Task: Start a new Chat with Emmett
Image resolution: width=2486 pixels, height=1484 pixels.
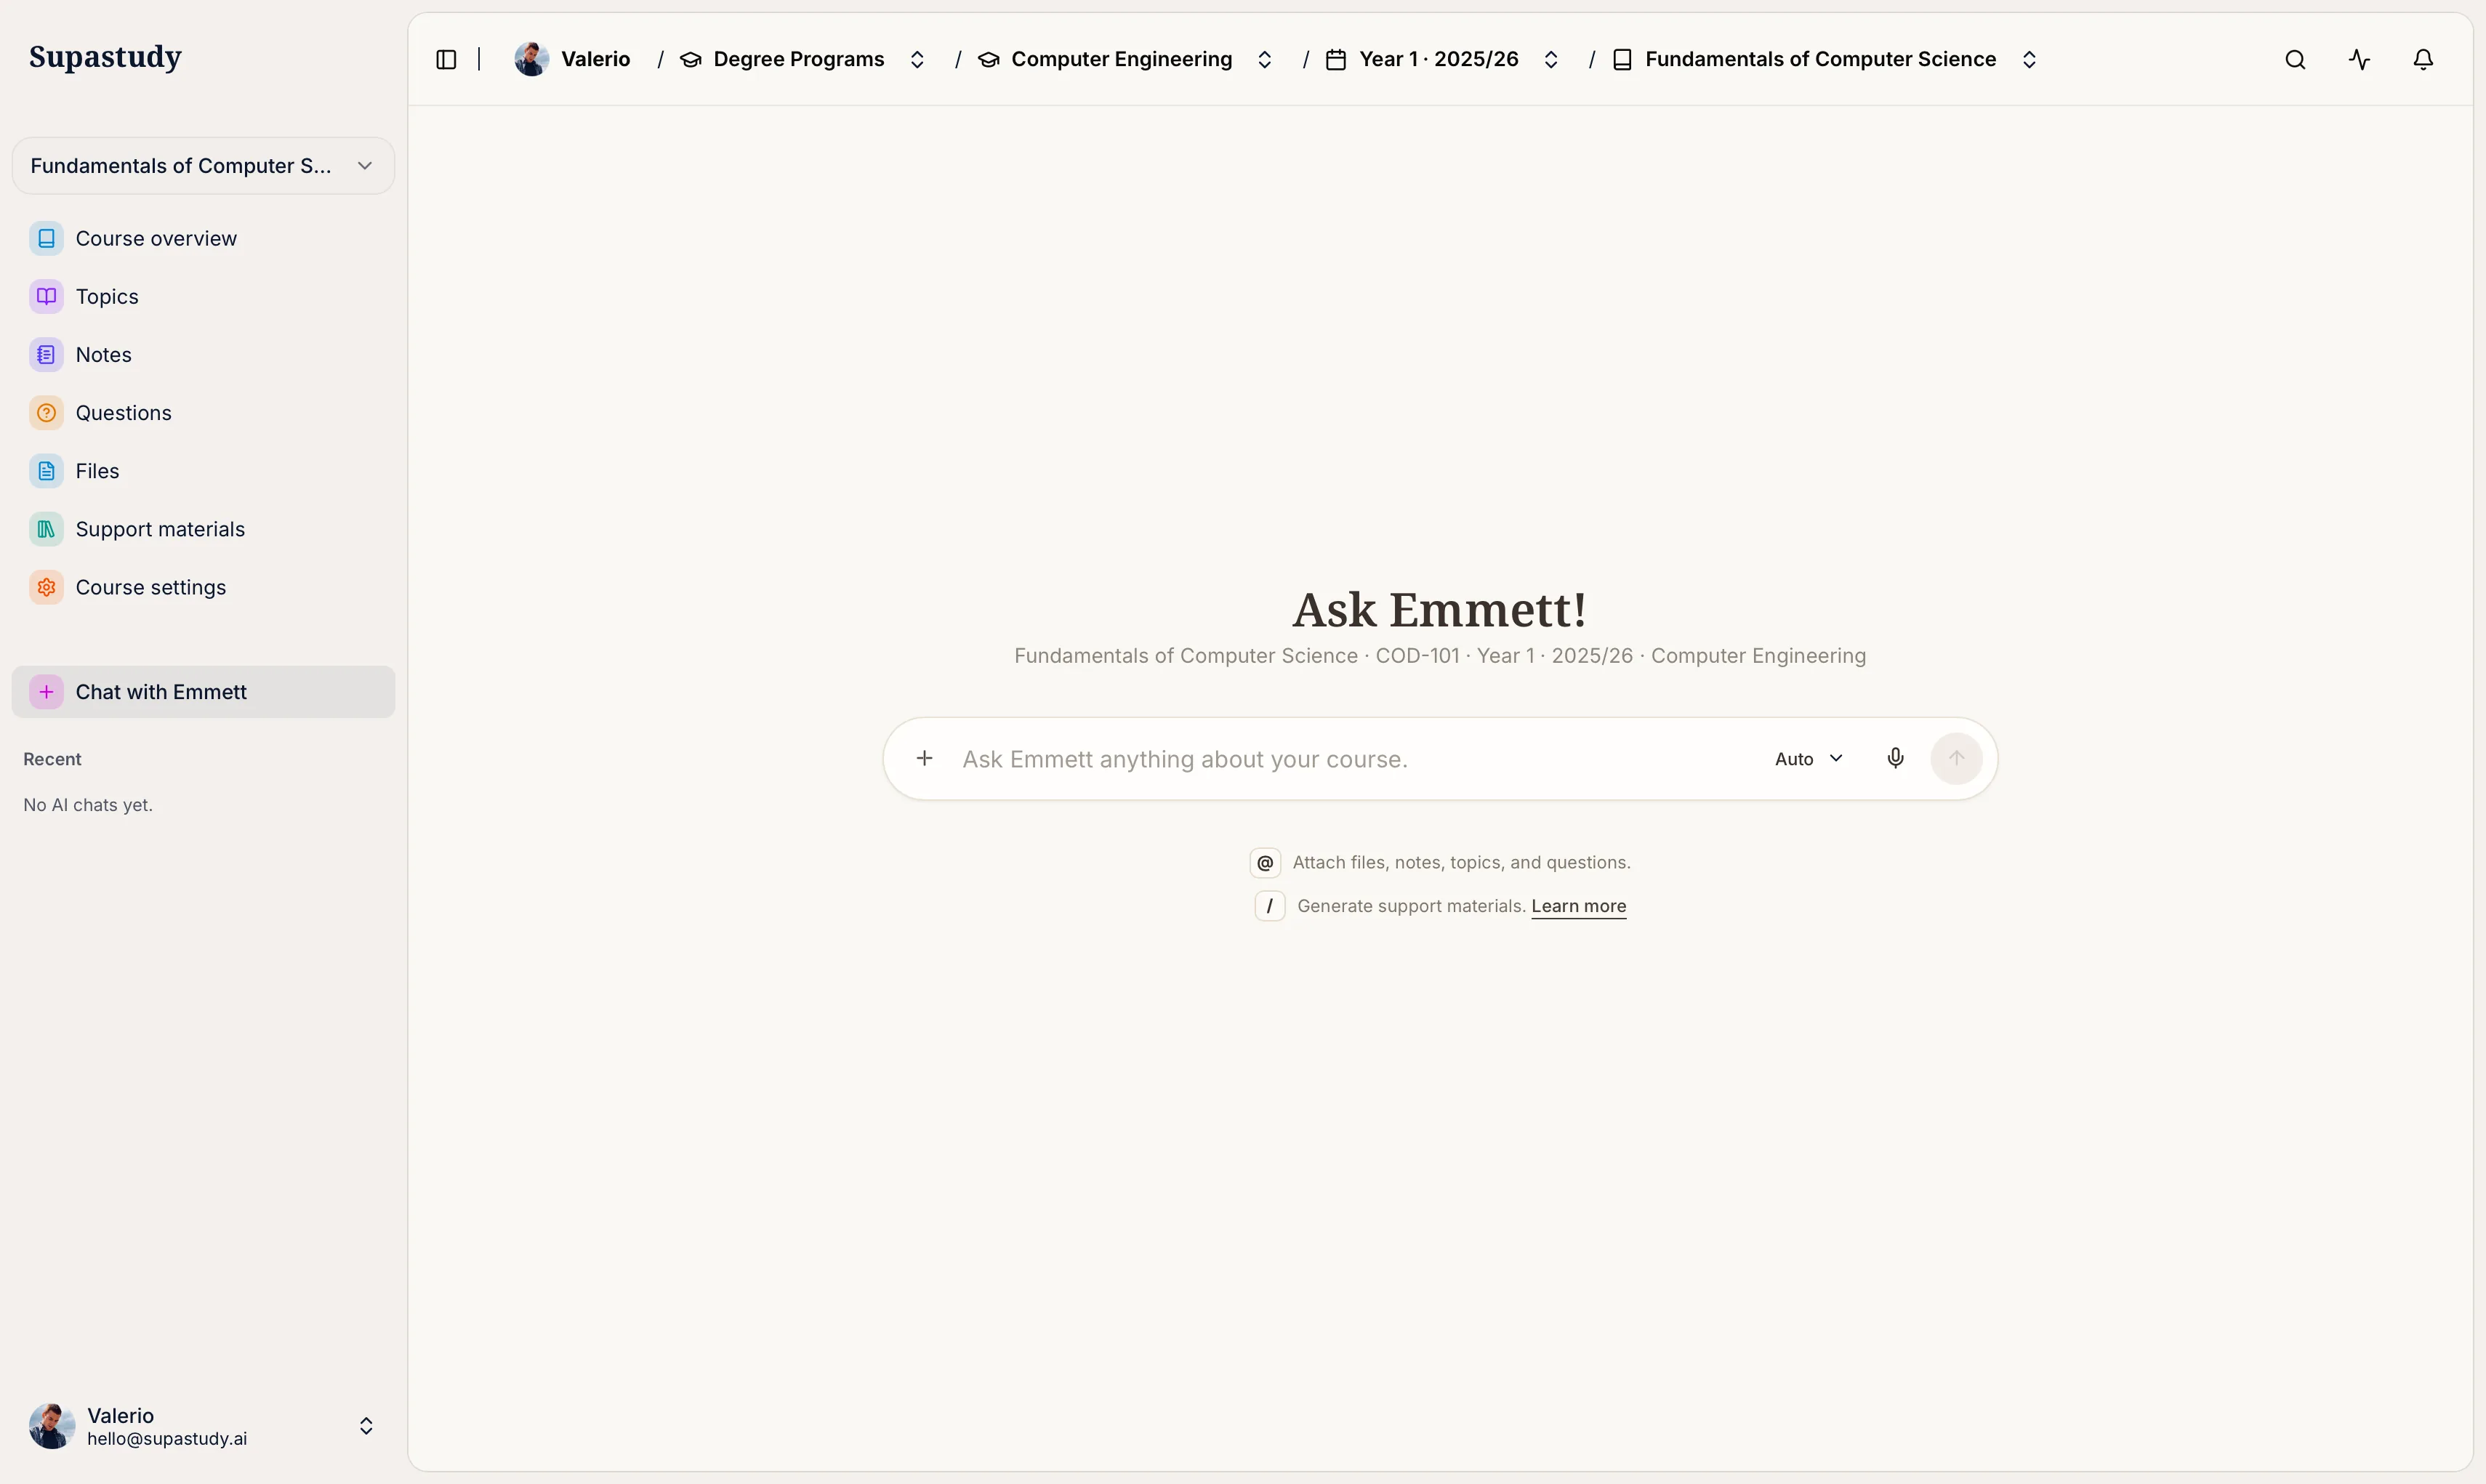Action: tap(203, 692)
